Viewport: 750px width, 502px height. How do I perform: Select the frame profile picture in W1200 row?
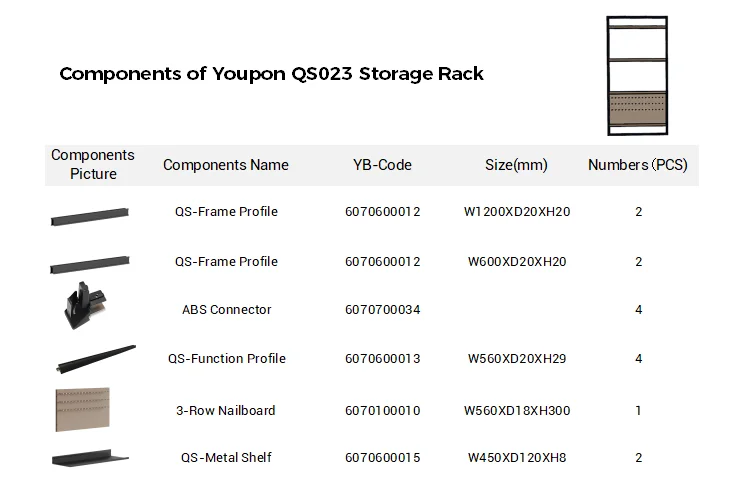pos(90,214)
